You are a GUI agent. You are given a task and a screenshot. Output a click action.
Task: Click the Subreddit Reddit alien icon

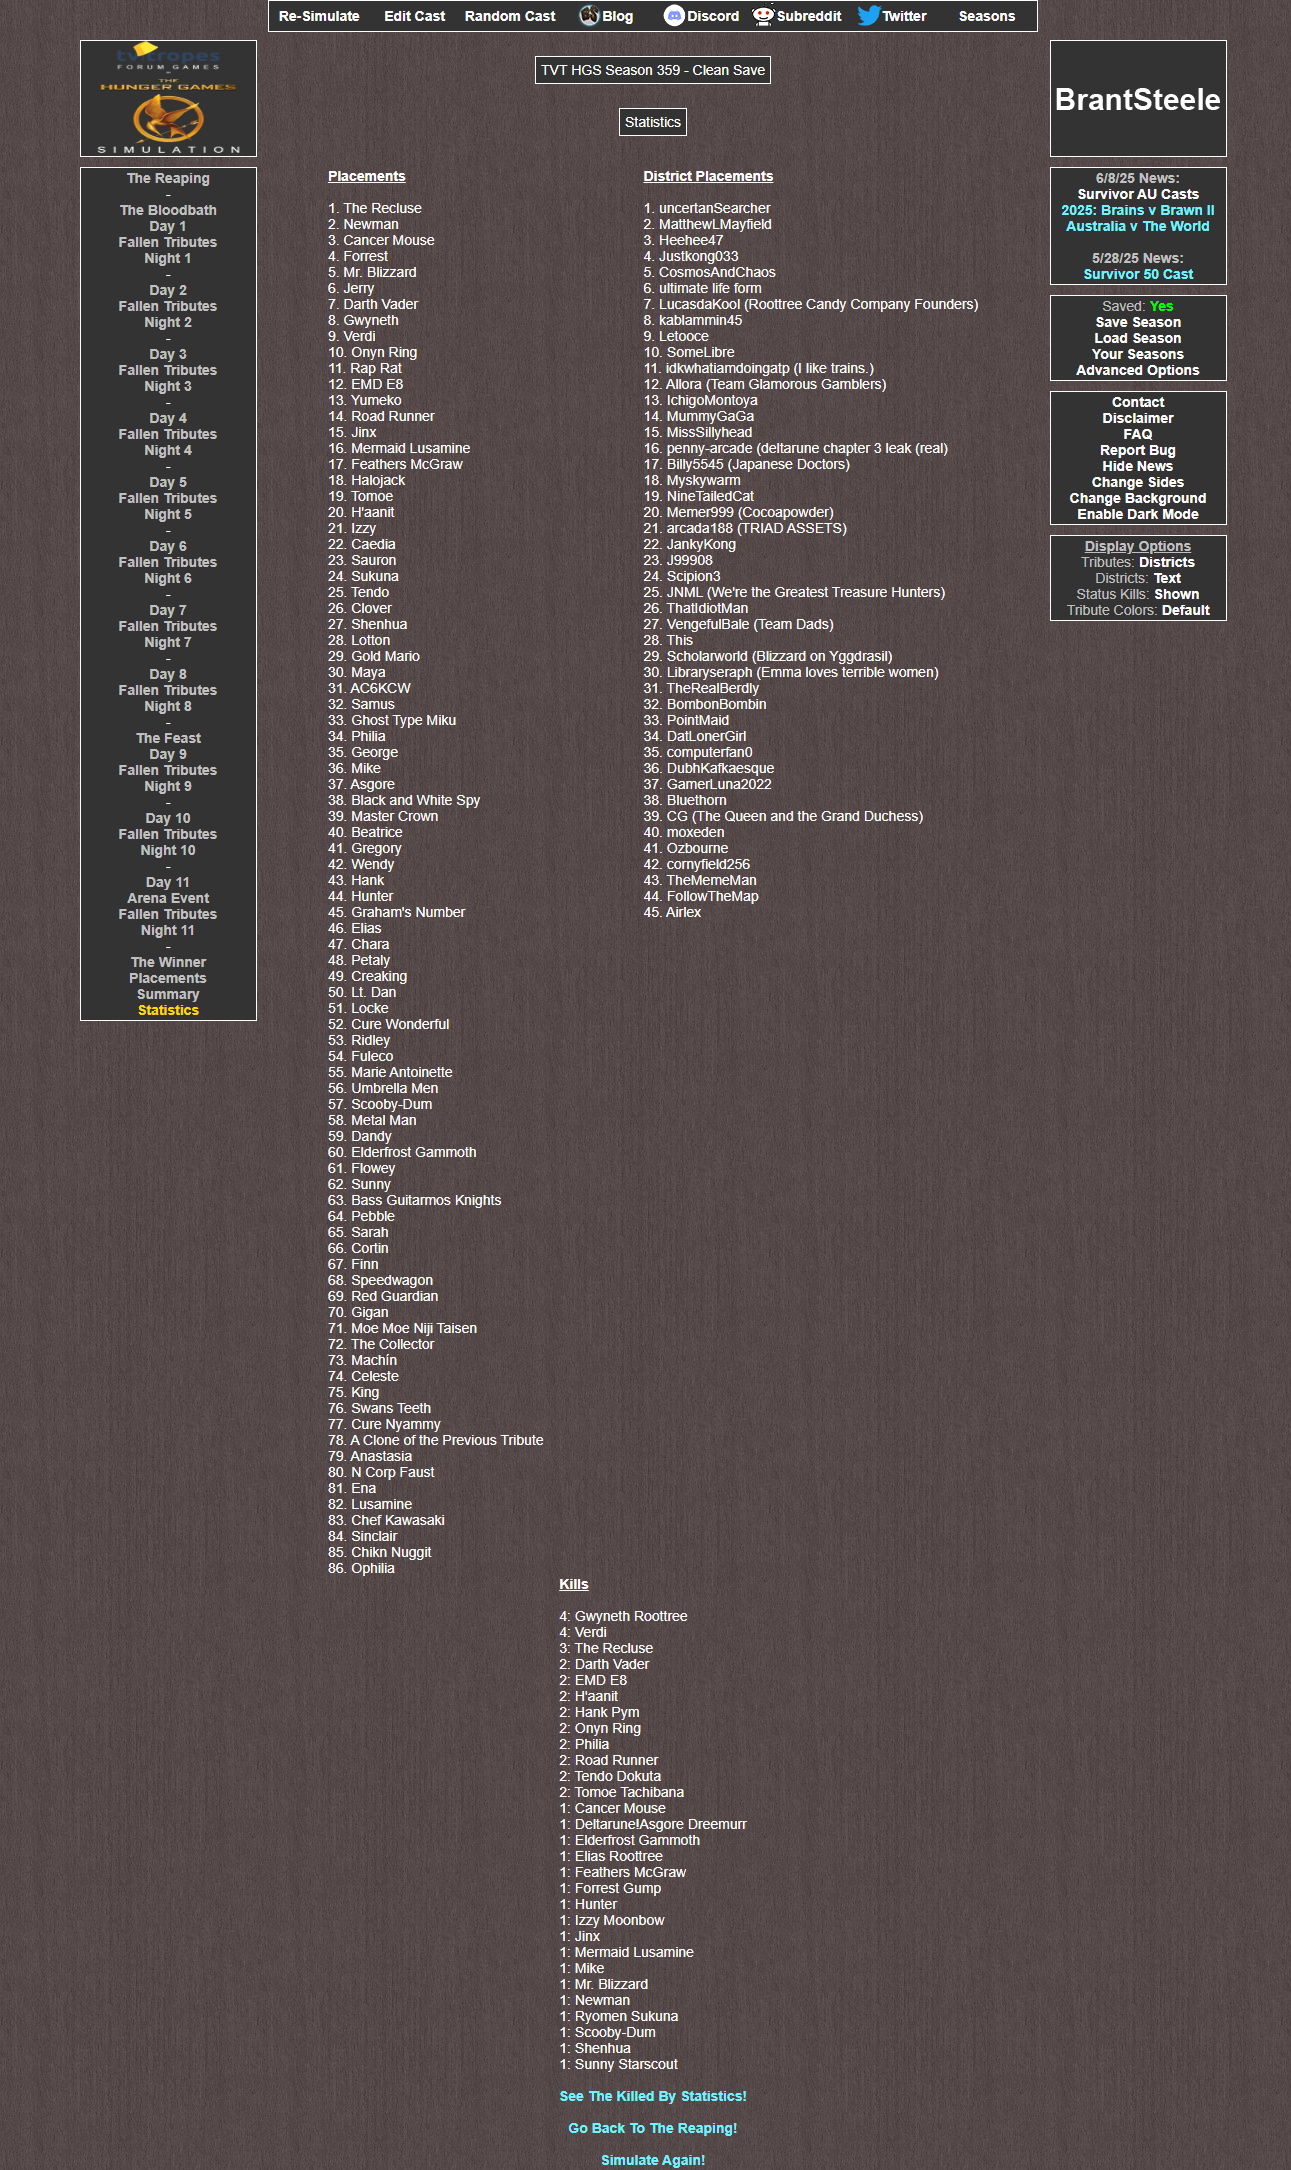[x=763, y=15]
